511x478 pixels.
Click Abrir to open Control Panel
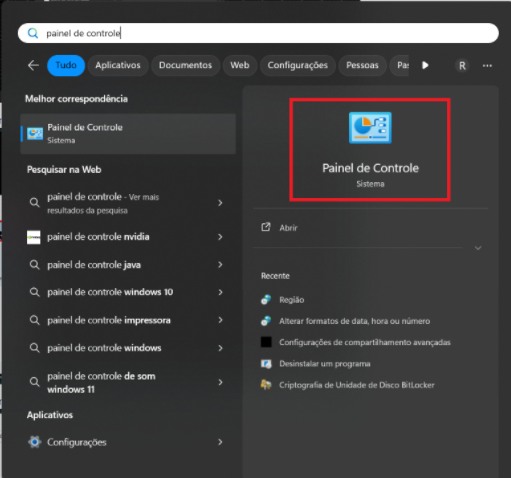point(288,228)
